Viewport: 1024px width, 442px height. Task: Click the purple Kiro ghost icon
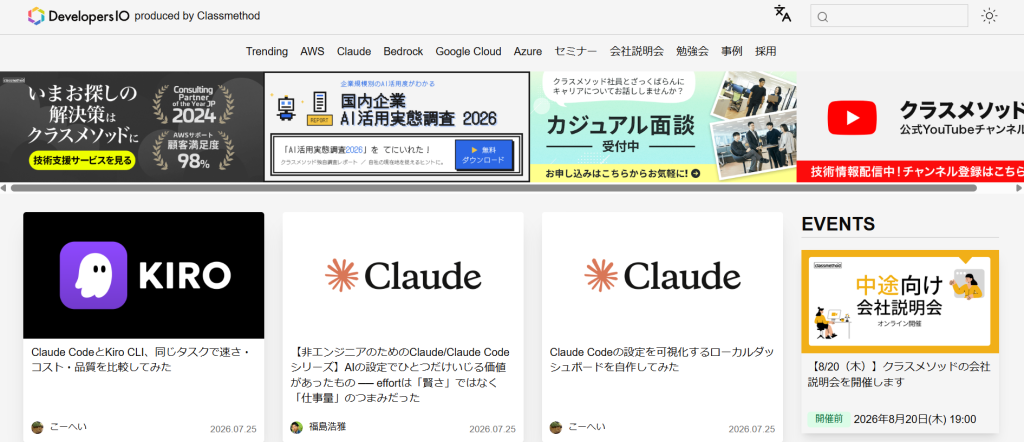coord(93,275)
